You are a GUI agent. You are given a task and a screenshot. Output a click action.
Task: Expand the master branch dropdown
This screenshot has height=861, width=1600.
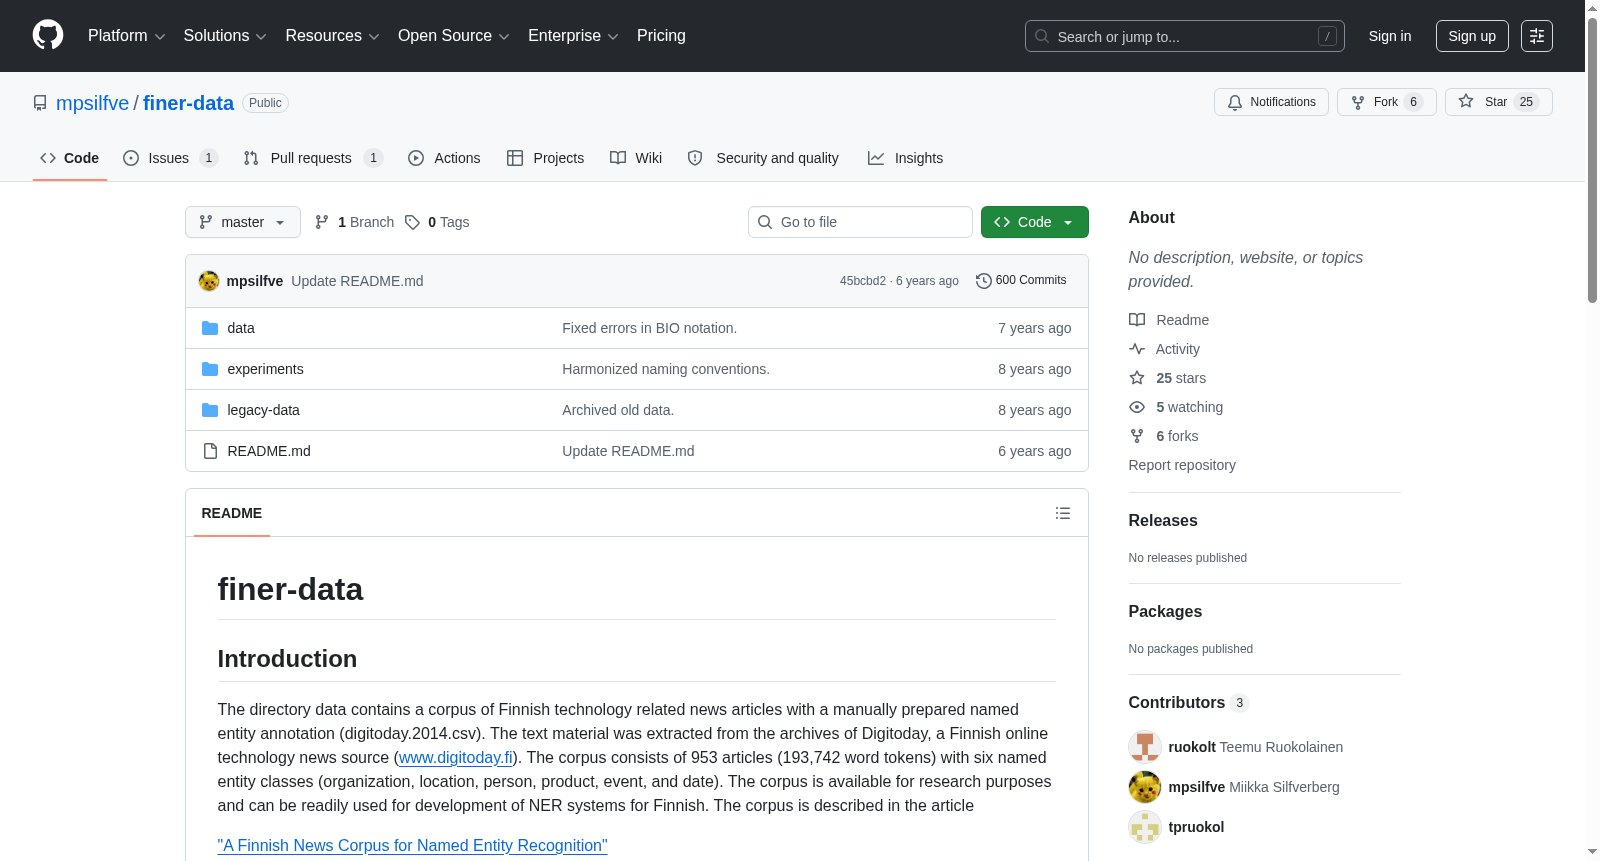pos(243,222)
